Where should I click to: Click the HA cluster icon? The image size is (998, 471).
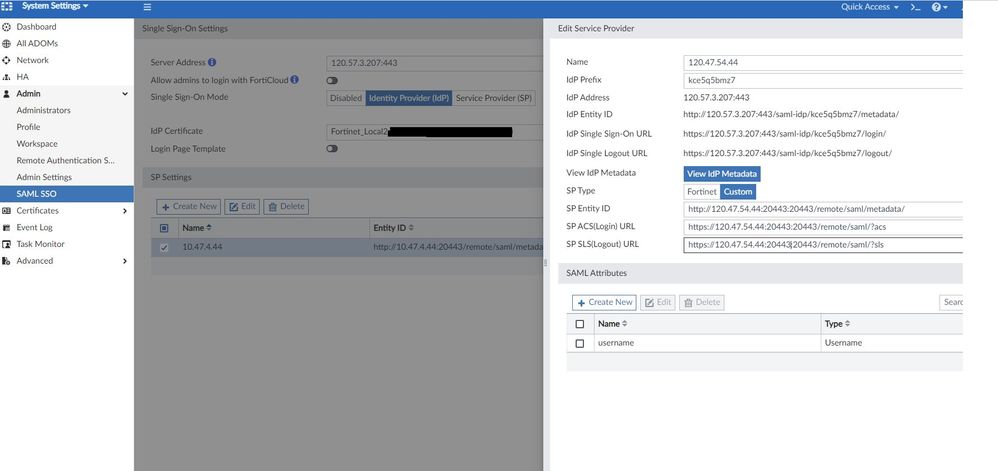point(7,76)
